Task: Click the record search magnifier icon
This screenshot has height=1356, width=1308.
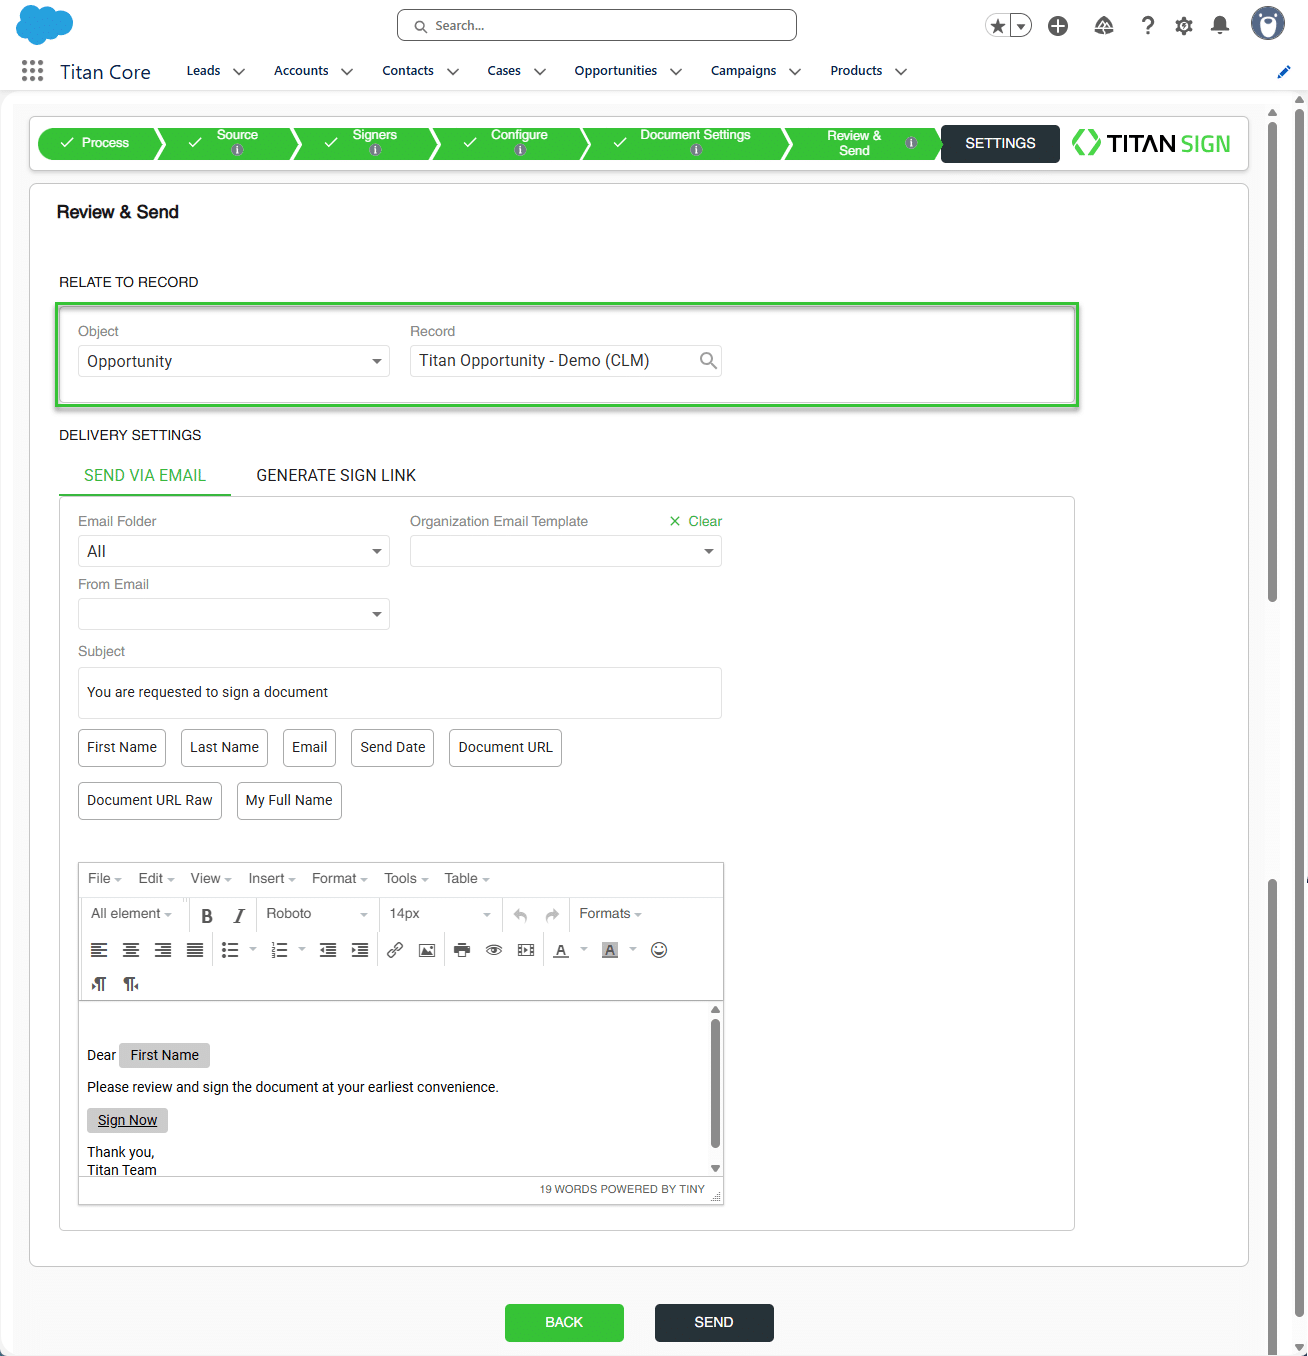Action: pos(708,361)
